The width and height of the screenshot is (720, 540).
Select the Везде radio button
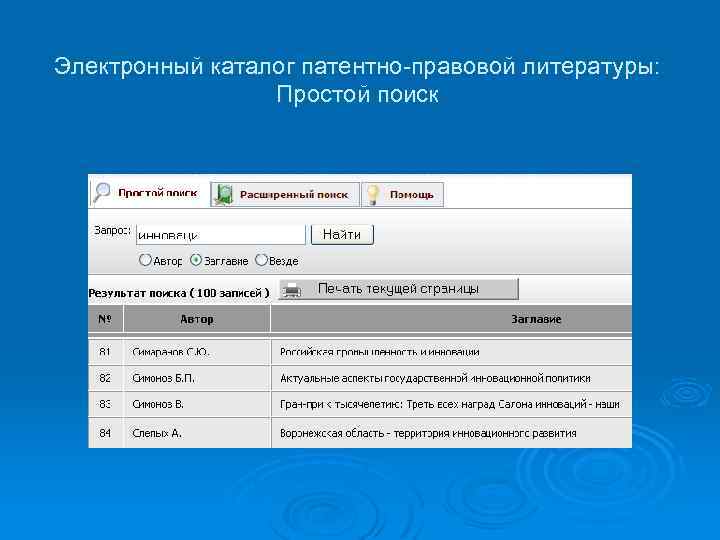click(x=261, y=260)
